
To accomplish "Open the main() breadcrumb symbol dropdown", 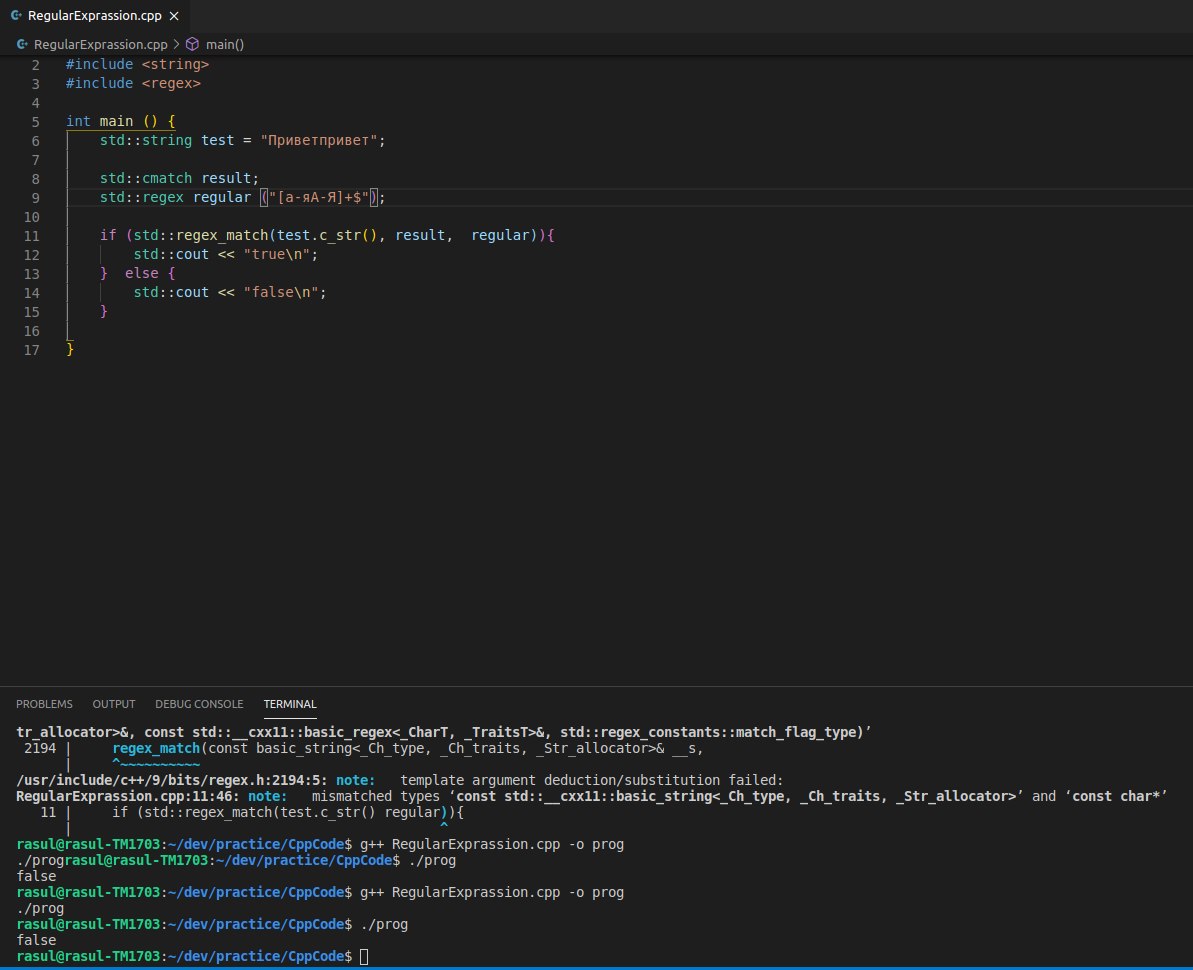I will point(225,44).
